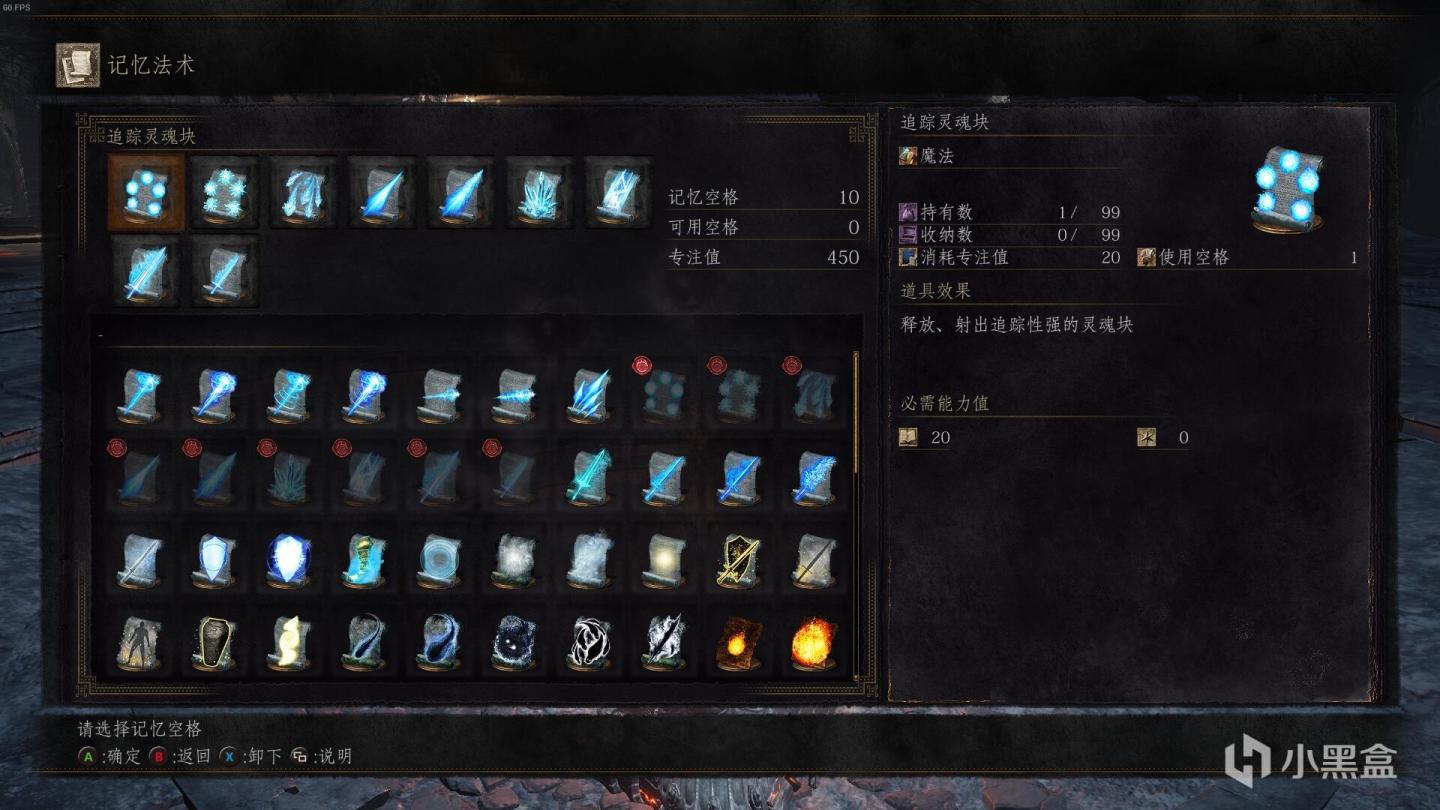Open the explanation toggle prompt
This screenshot has height=810, width=1440.
pos(321,757)
